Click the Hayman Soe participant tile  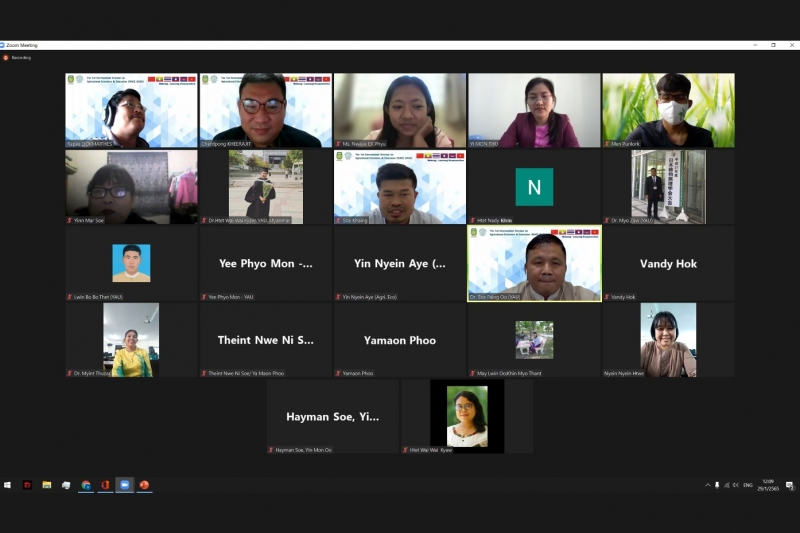pyautogui.click(x=333, y=416)
